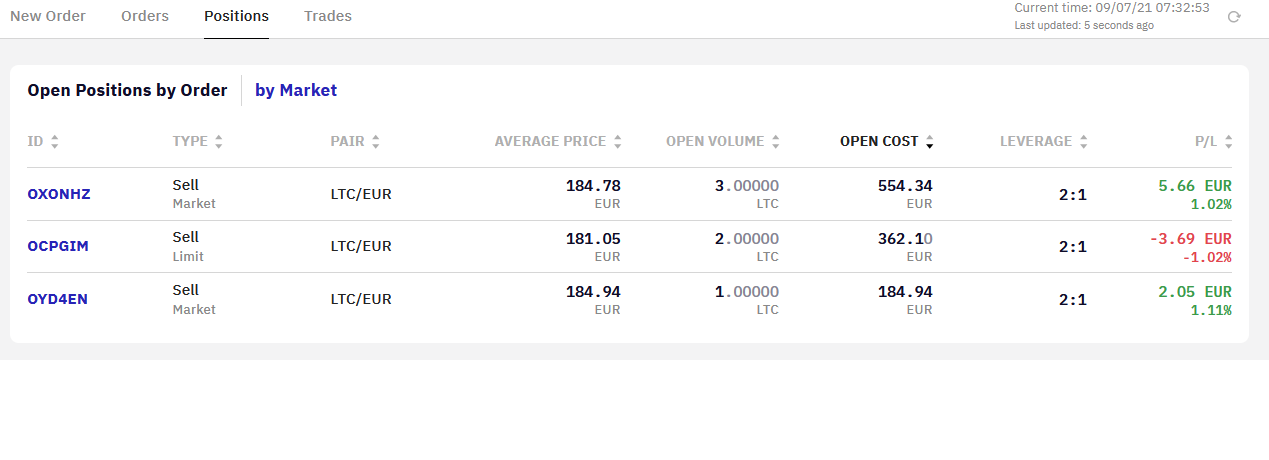Sort by TYPE column arrows
Viewport: 1269px width, 460px height.
click(x=218, y=142)
